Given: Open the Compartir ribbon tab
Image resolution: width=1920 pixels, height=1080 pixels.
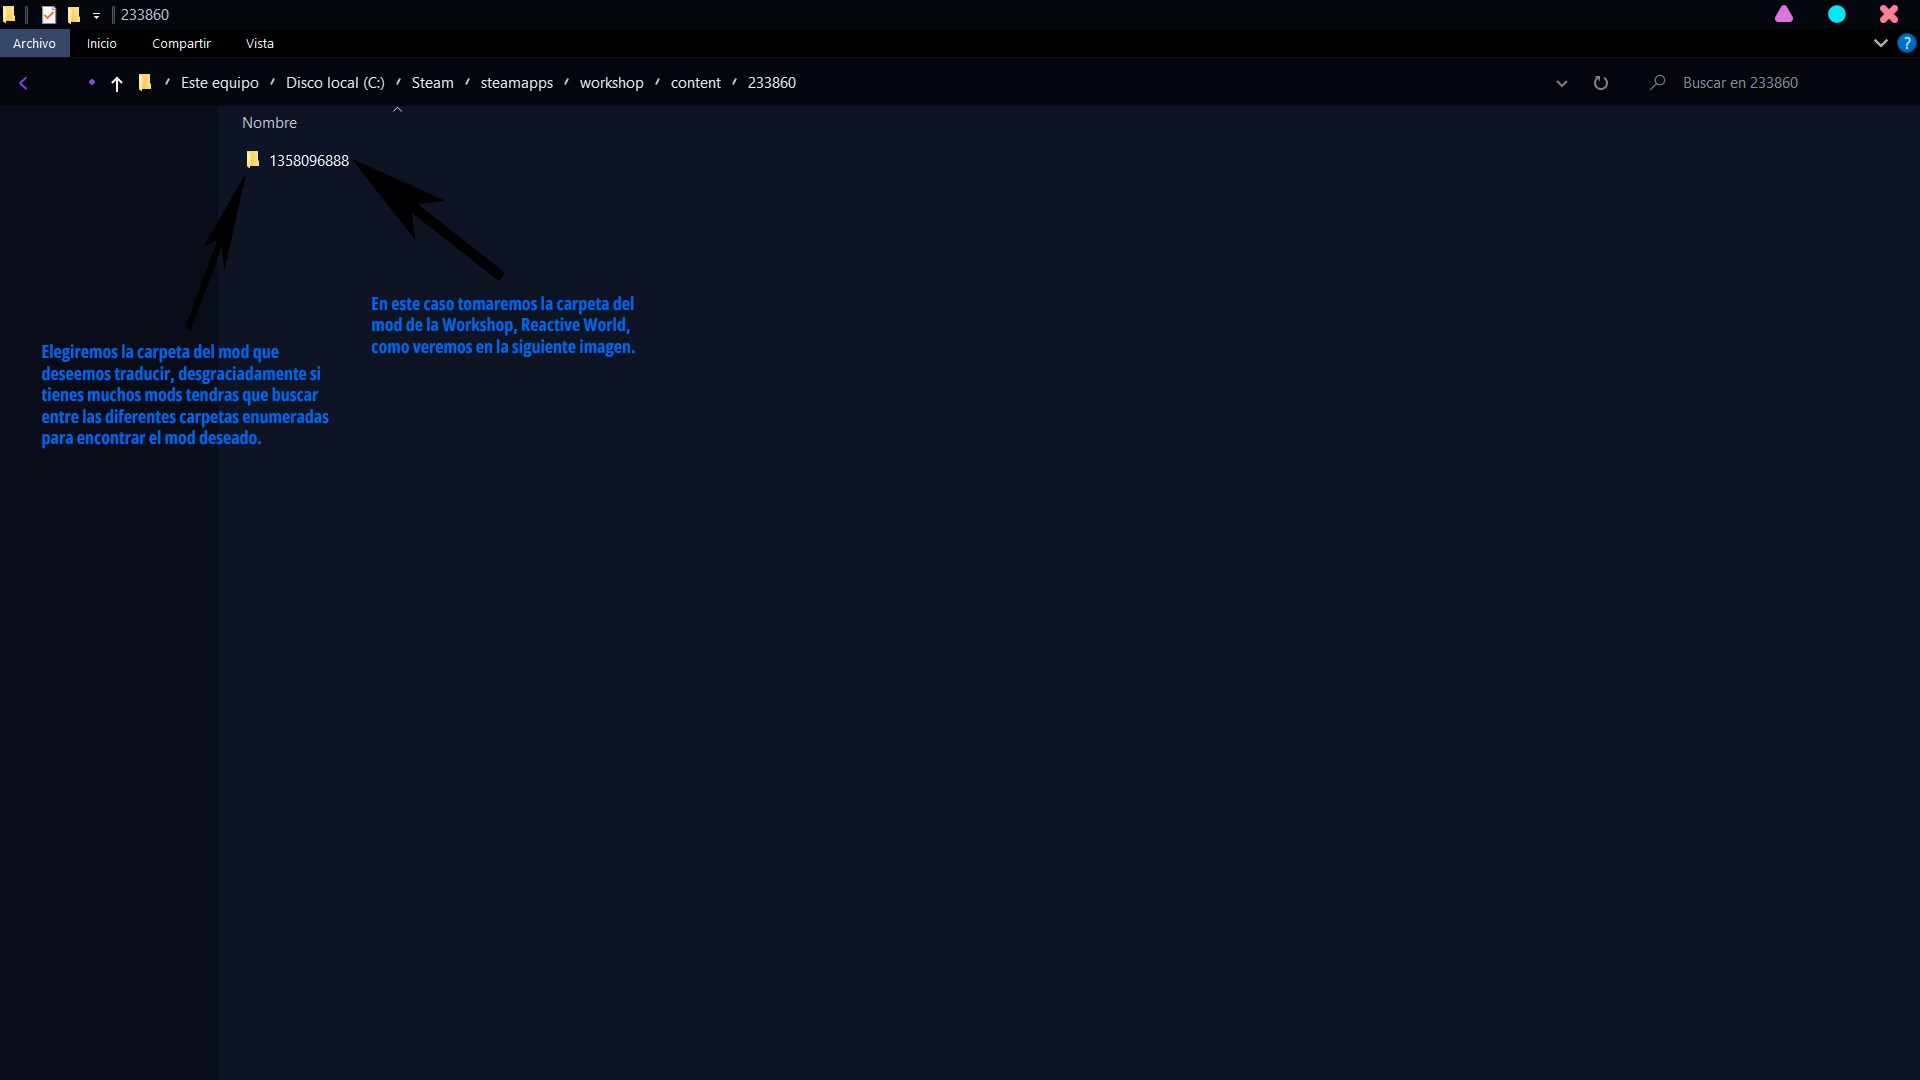Looking at the screenshot, I should 181,44.
